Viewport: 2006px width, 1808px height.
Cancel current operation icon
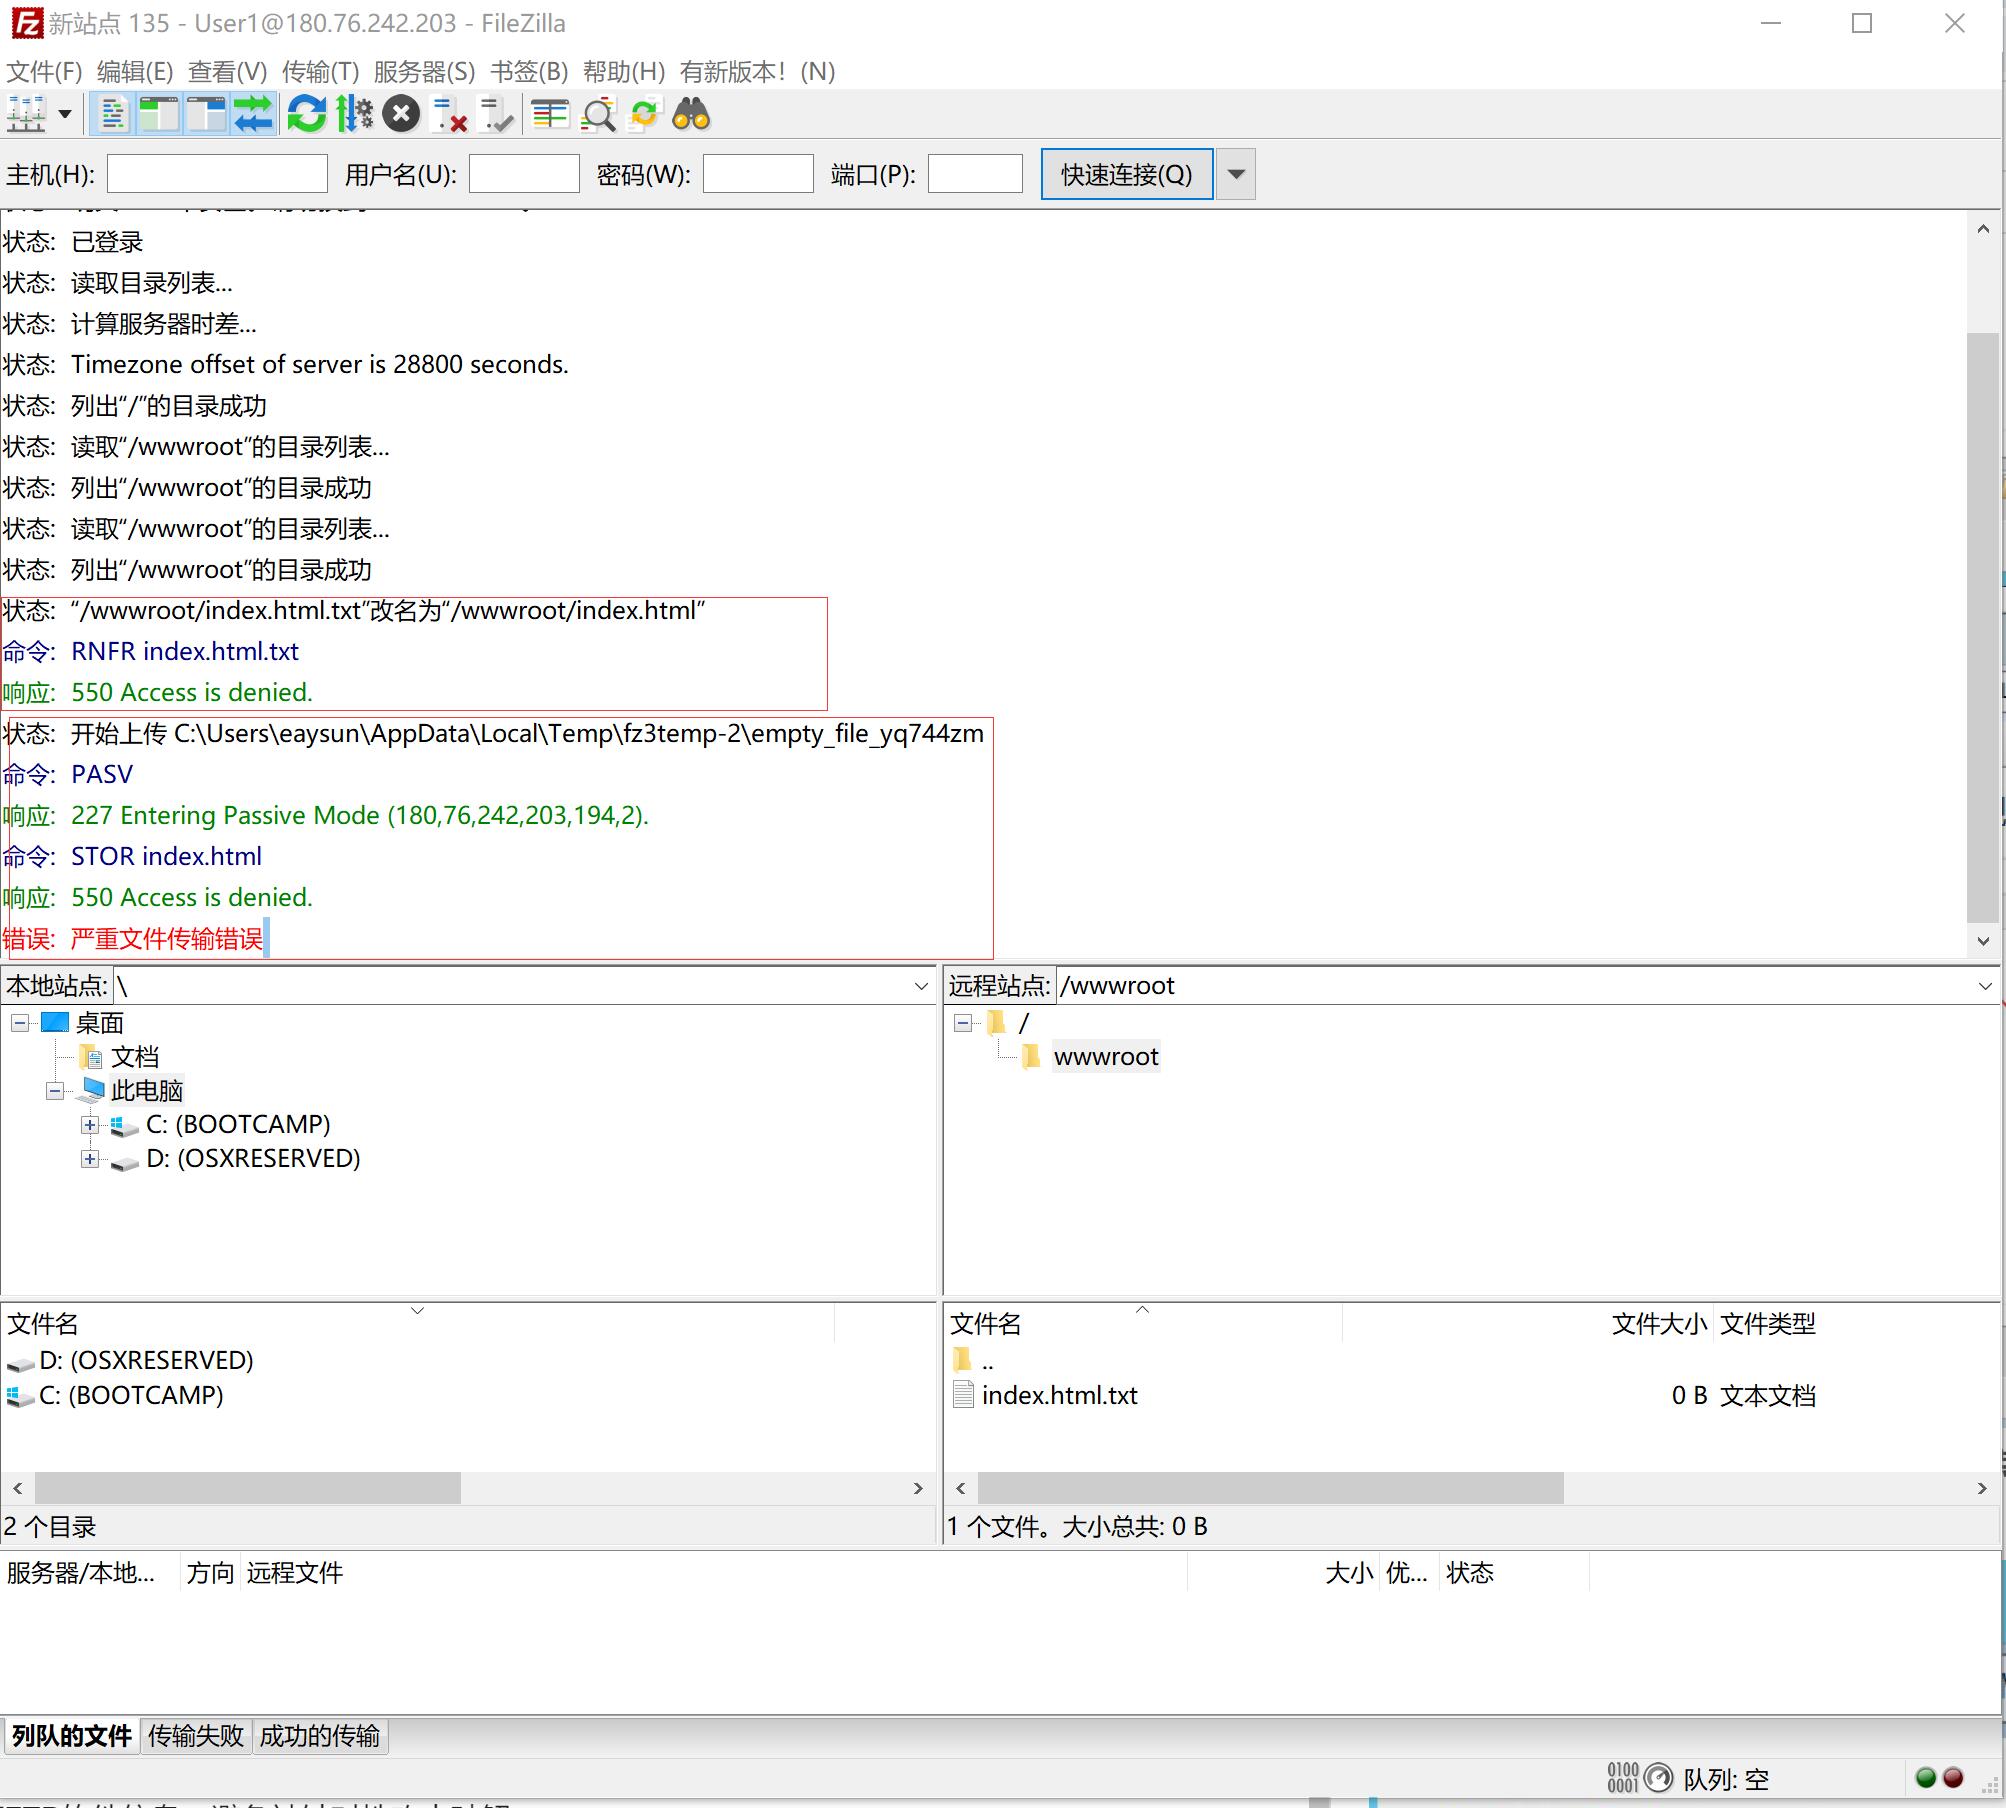click(401, 115)
